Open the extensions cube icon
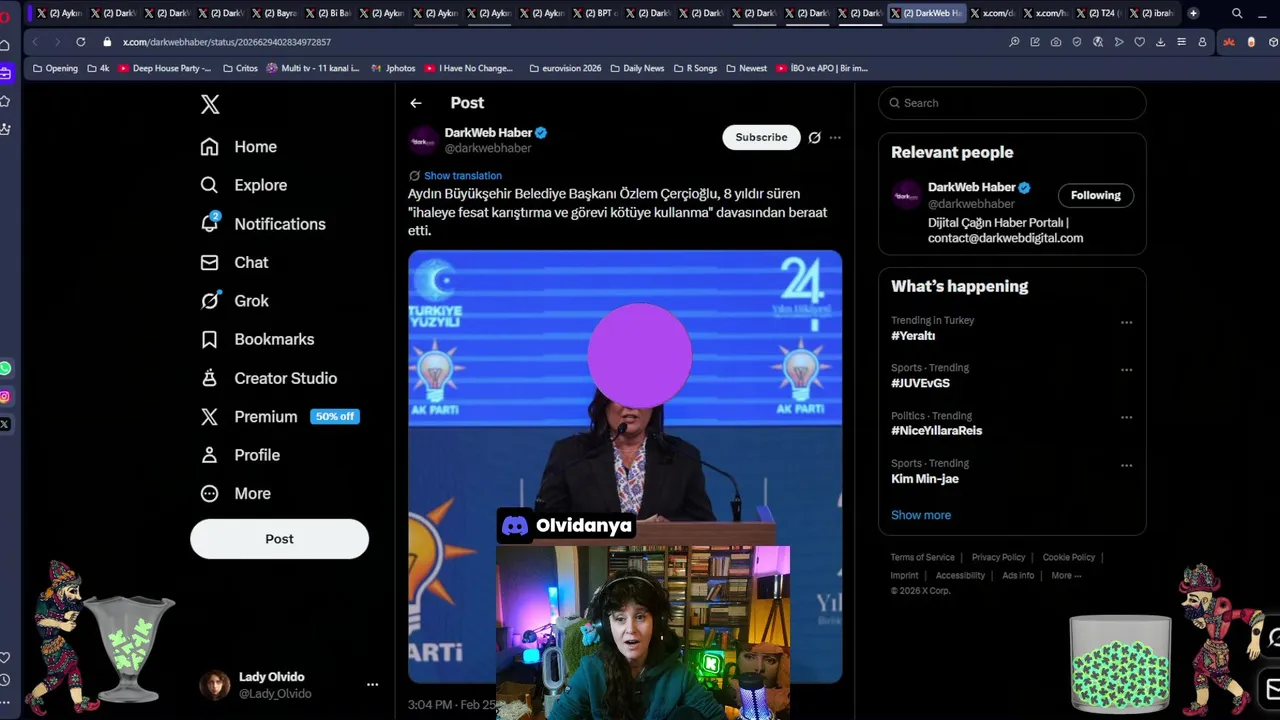1280x720 pixels. pos(1273,42)
